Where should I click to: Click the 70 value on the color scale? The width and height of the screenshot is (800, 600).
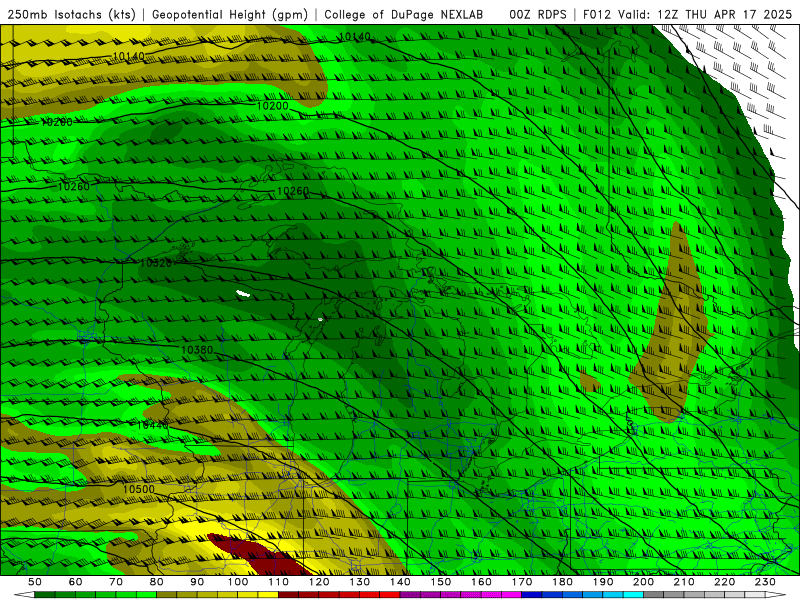coord(116,582)
